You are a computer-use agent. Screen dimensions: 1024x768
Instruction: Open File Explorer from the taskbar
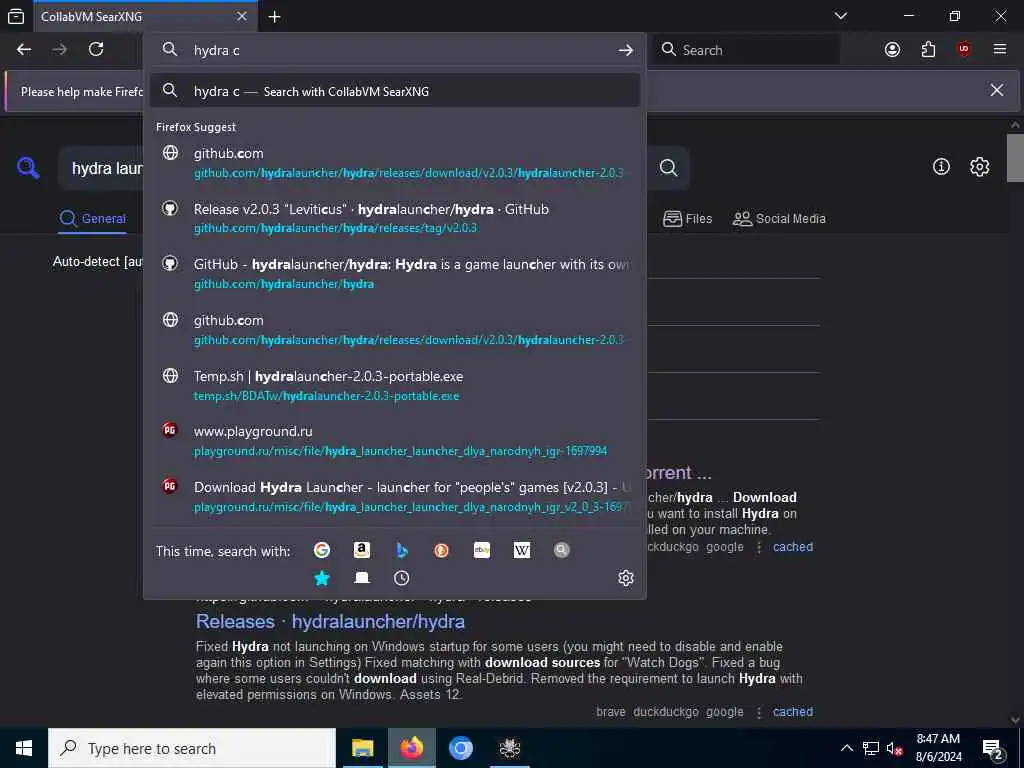click(x=362, y=748)
